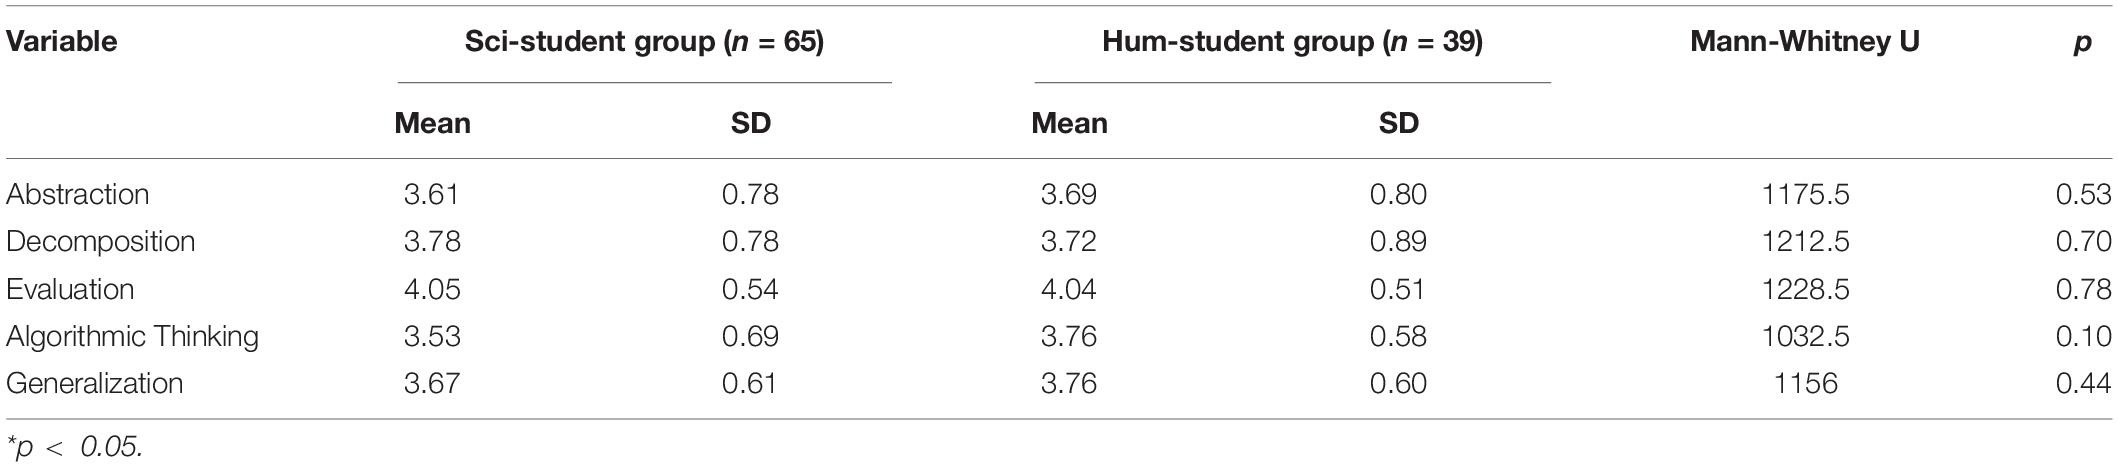The width and height of the screenshot is (2118, 467).
Task: Click Generalization Mann-Whitney value 1156
Action: (1807, 384)
